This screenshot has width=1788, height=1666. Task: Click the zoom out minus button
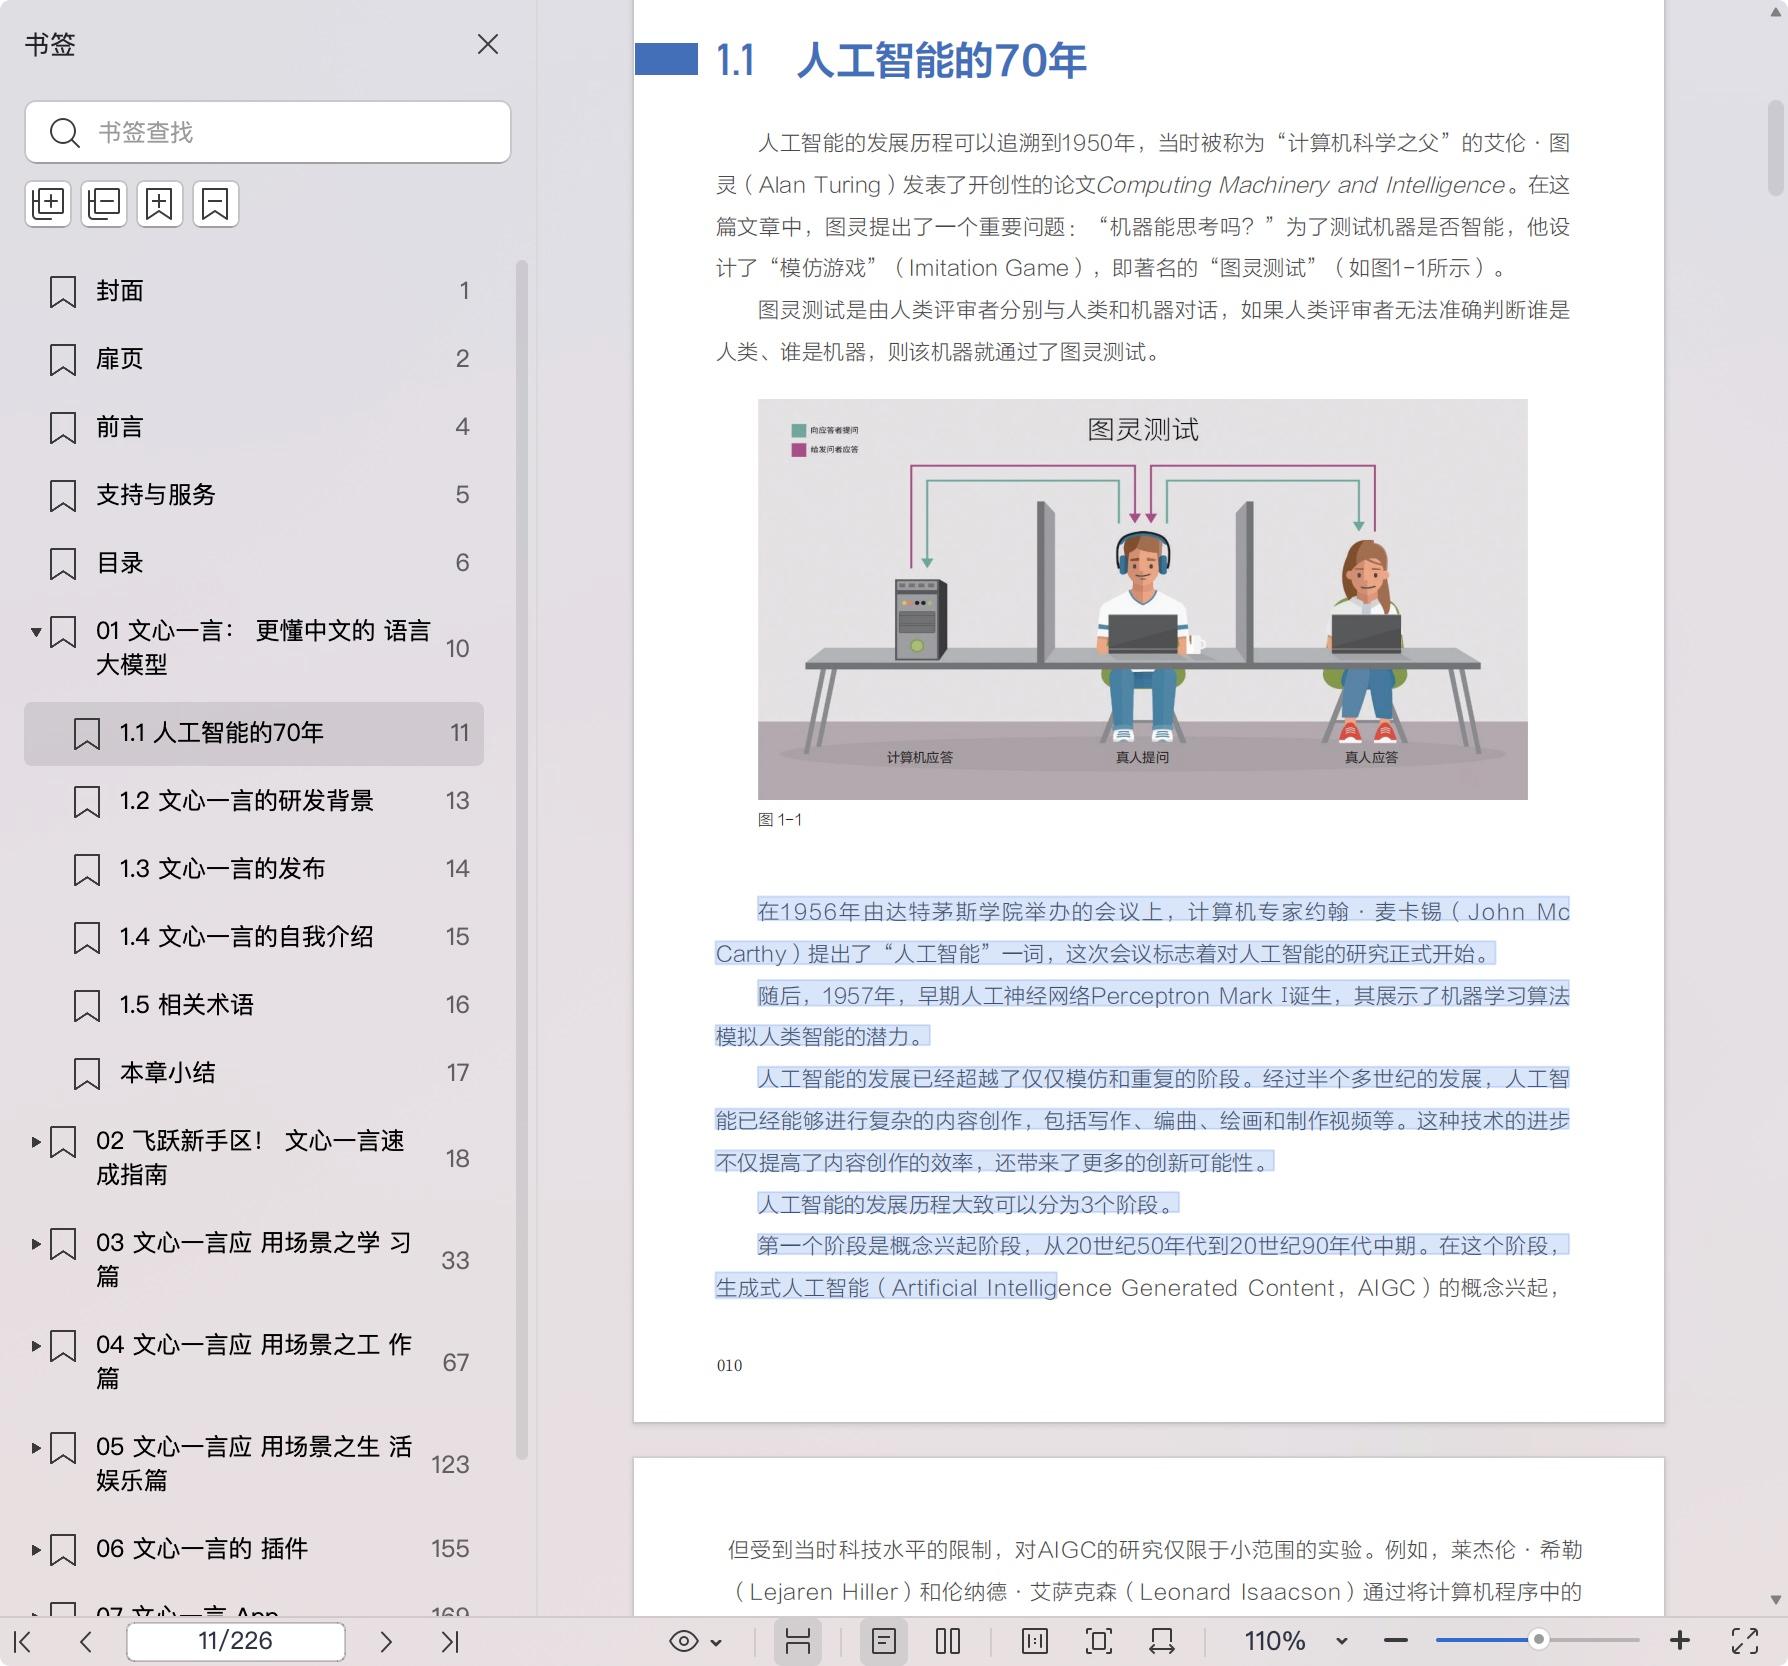[x=1396, y=1641]
